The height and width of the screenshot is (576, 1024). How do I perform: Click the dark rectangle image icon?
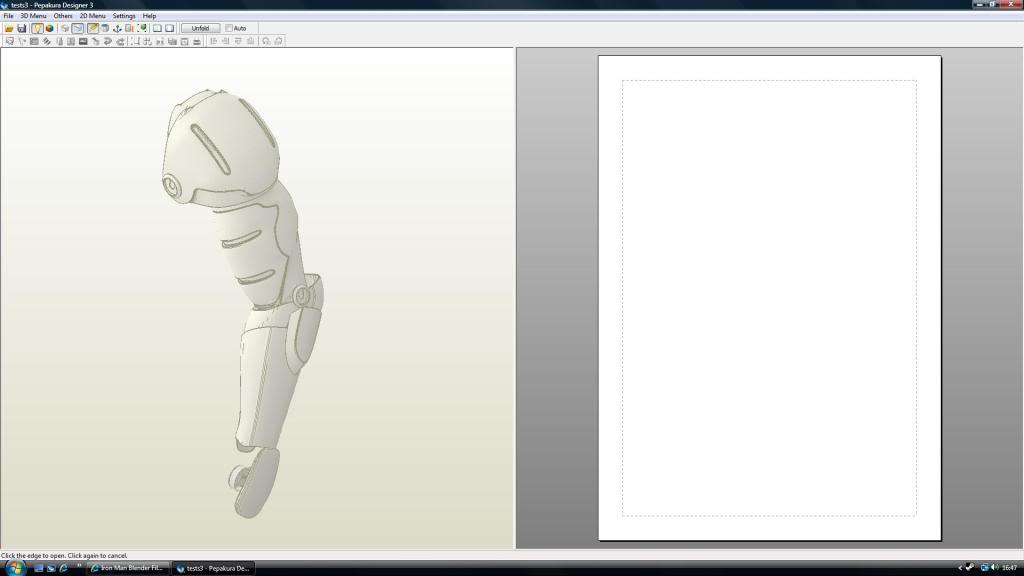click(x=83, y=41)
